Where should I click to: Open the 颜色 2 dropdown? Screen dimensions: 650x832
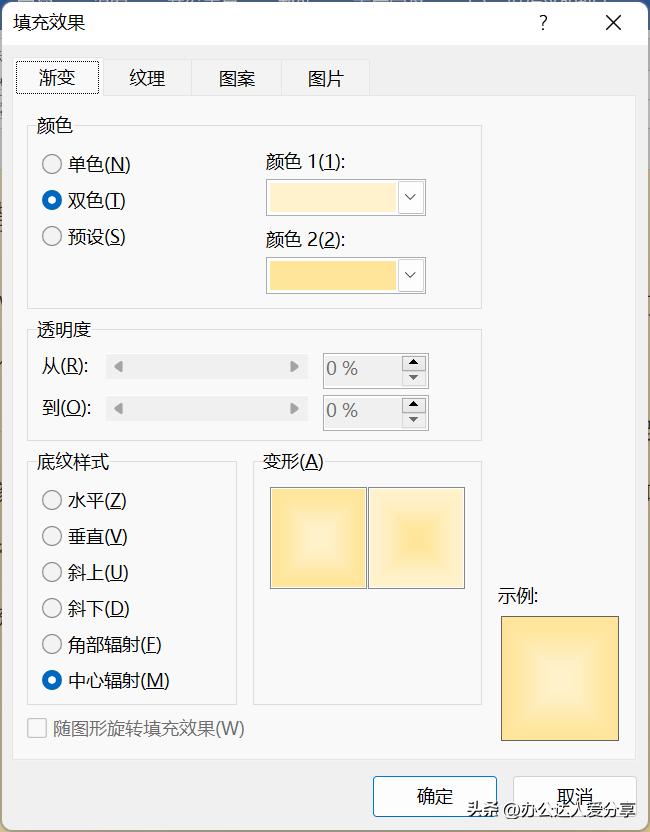[x=409, y=275]
